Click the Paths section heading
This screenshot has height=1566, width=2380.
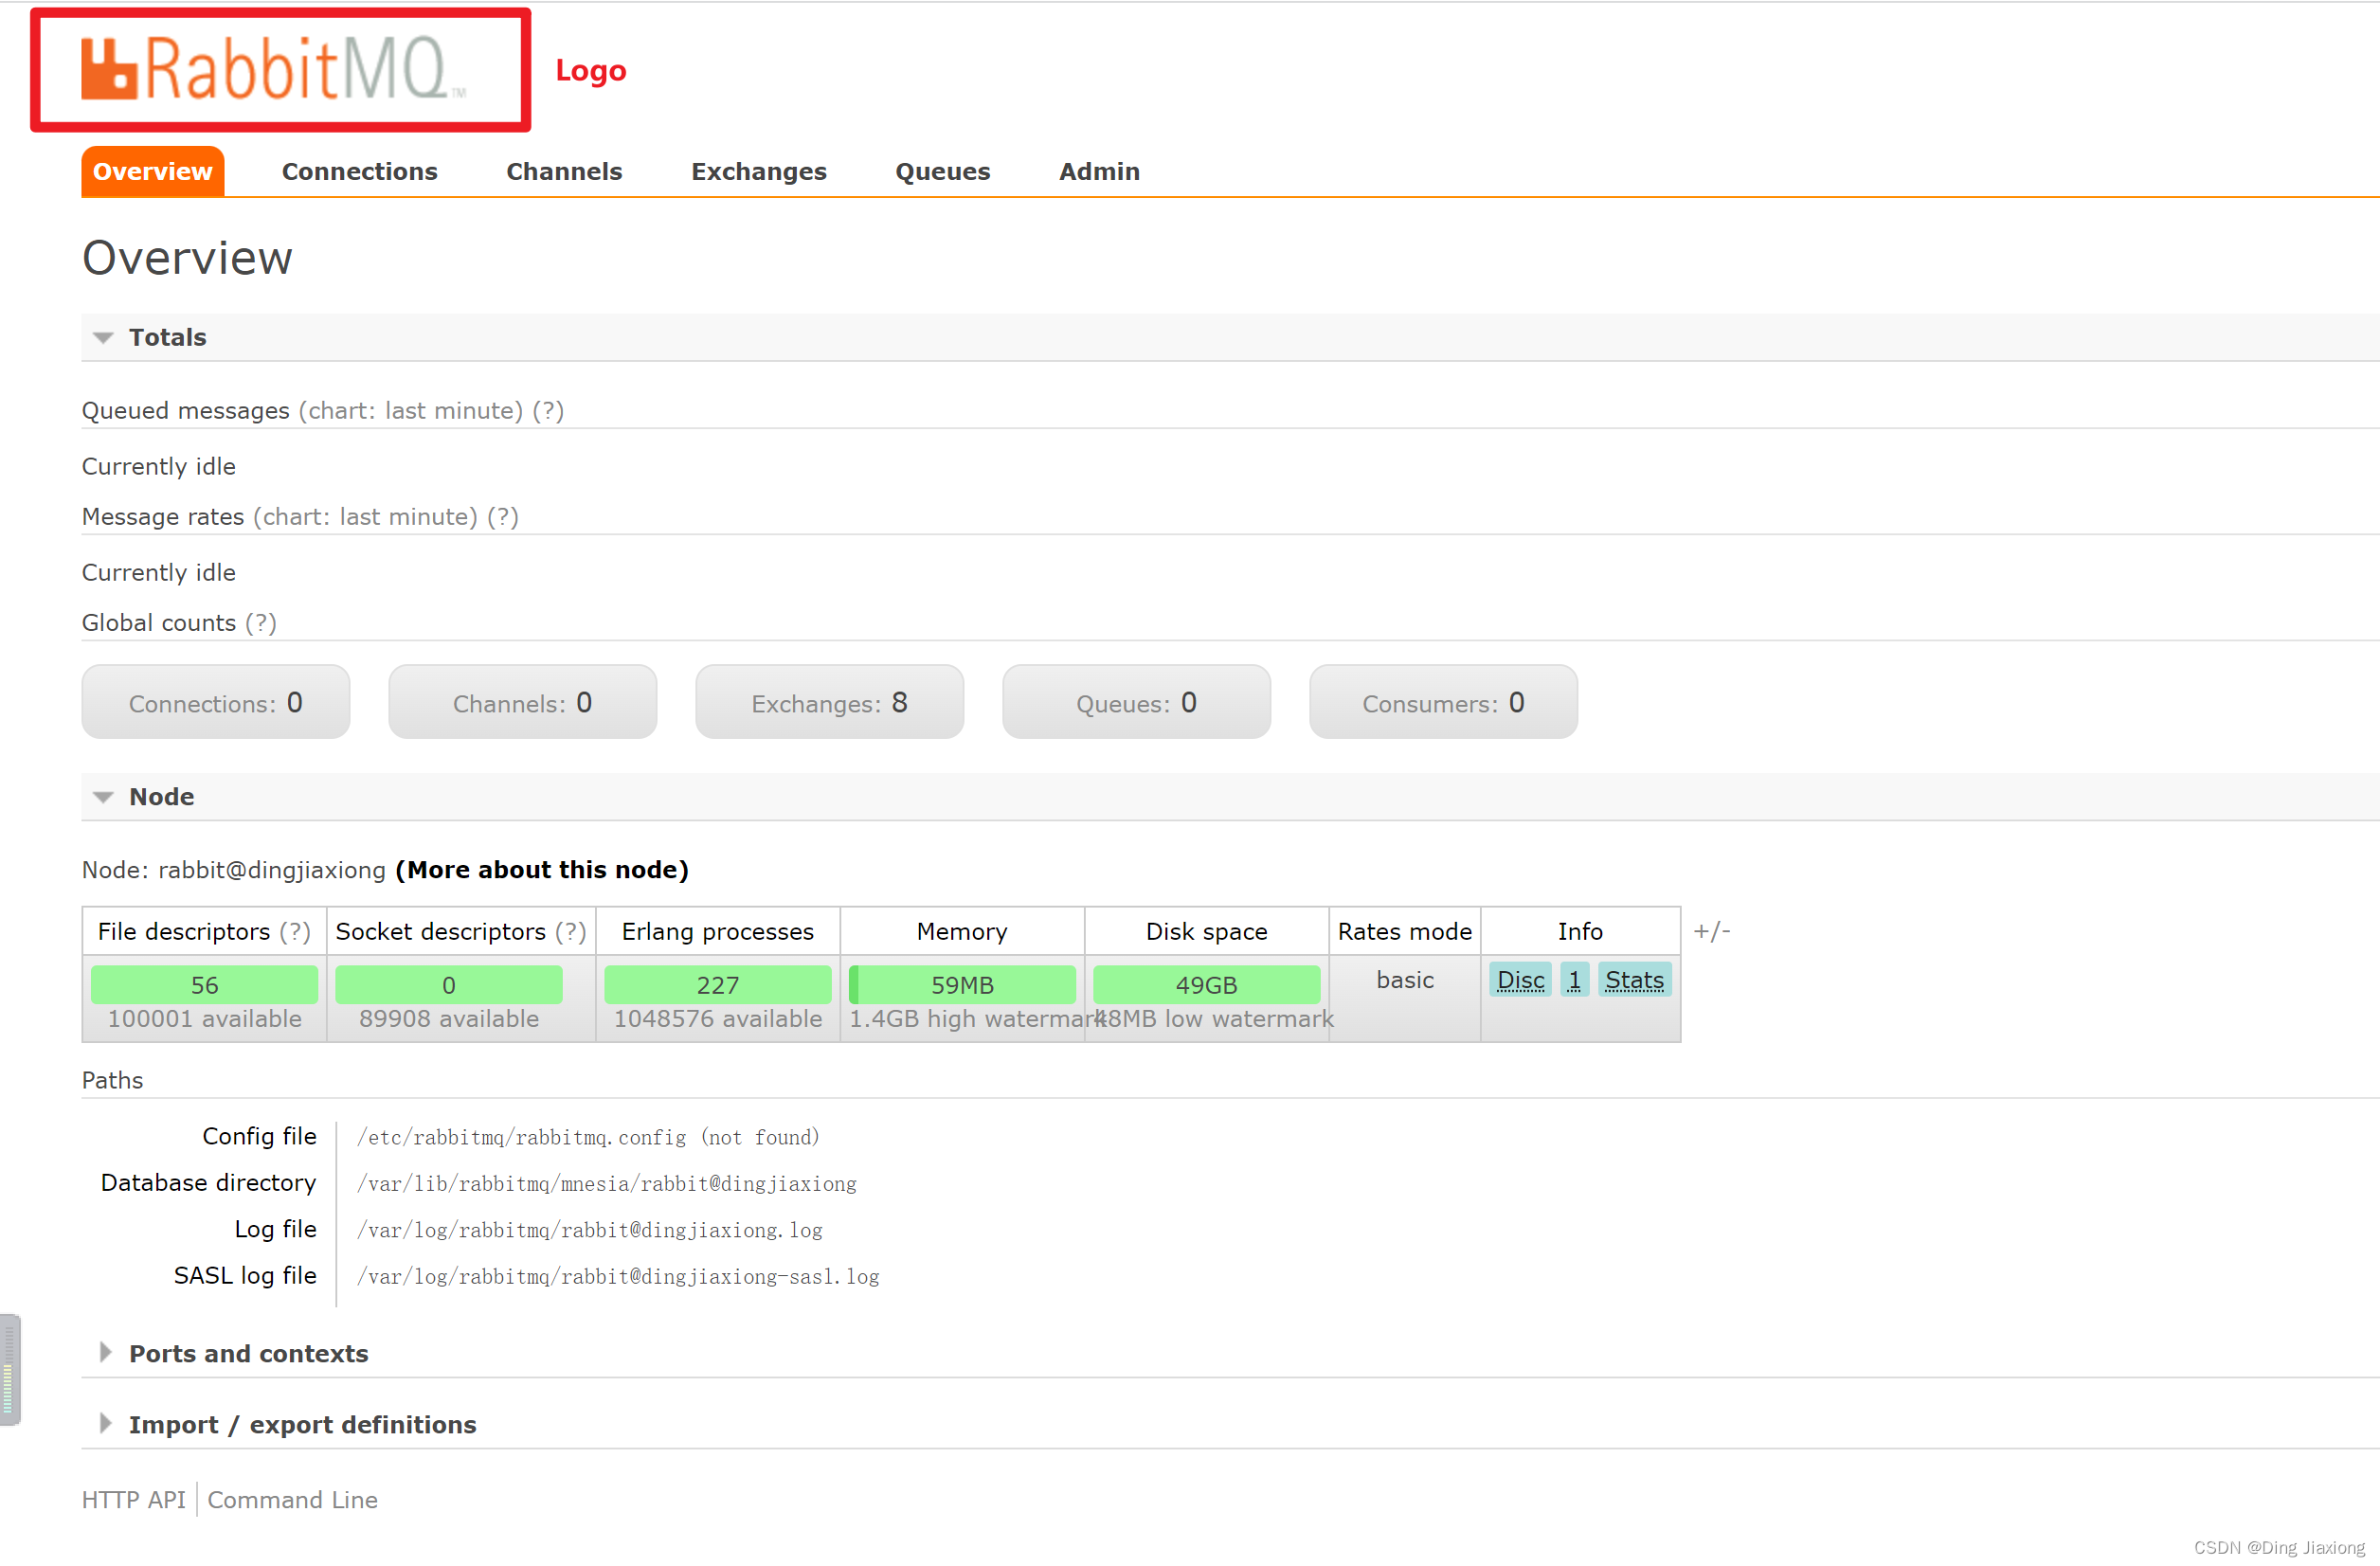(x=113, y=1081)
